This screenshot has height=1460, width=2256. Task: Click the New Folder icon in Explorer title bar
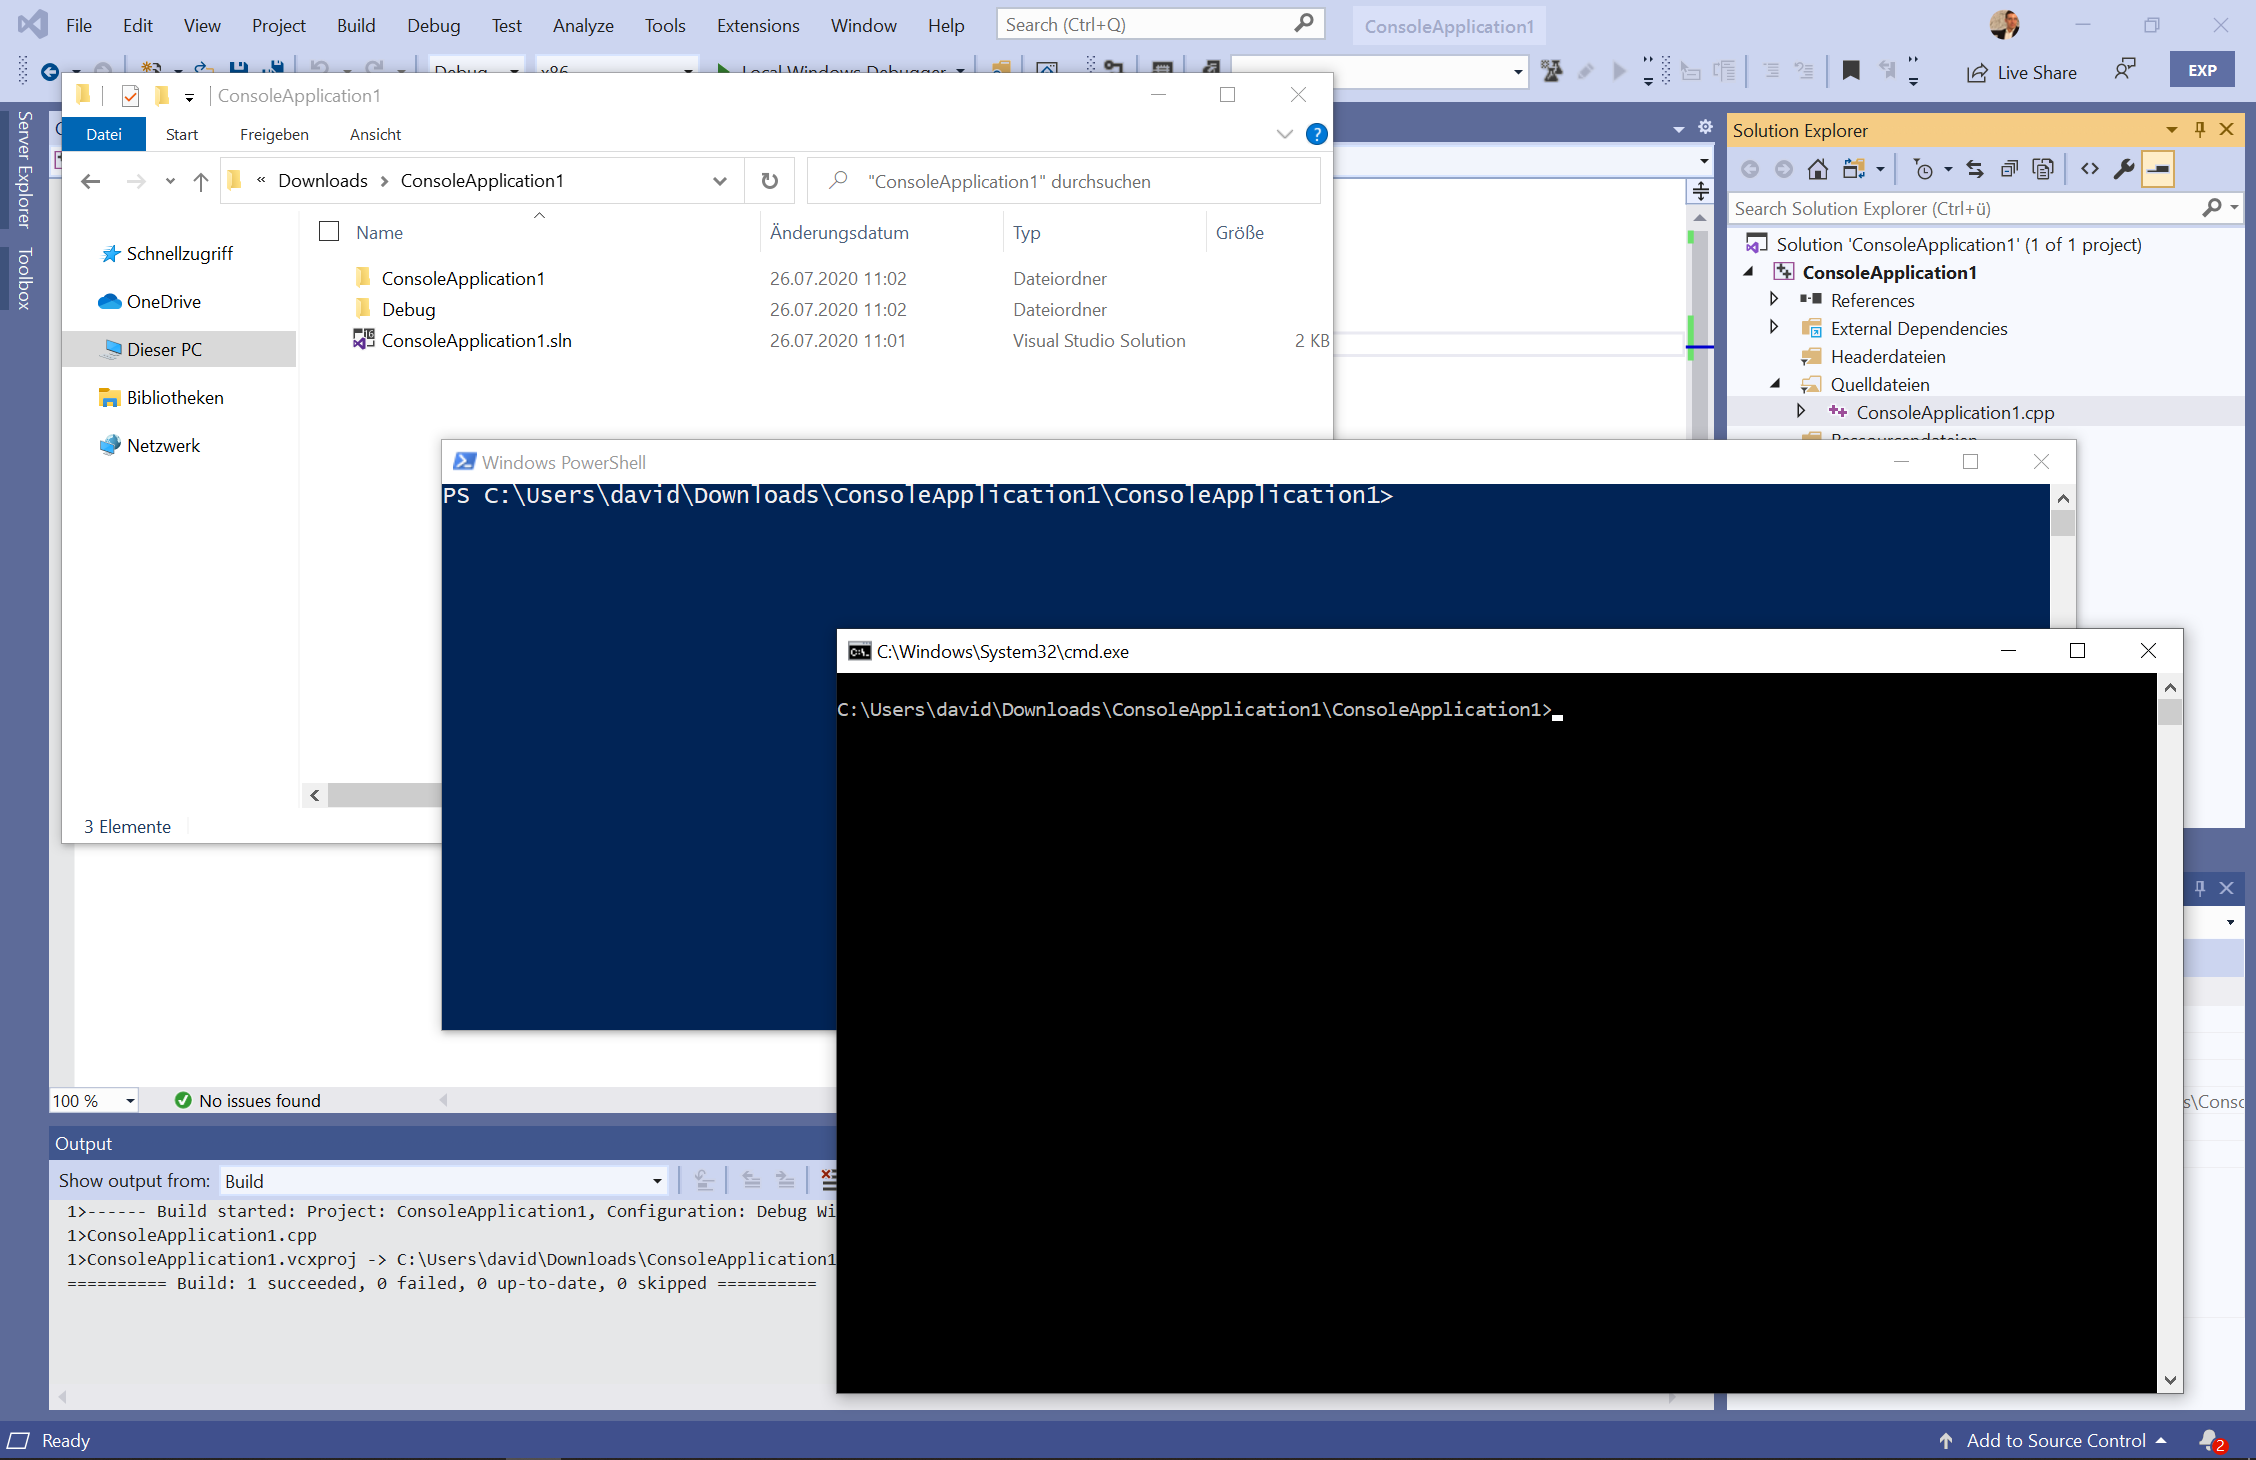pos(162,96)
